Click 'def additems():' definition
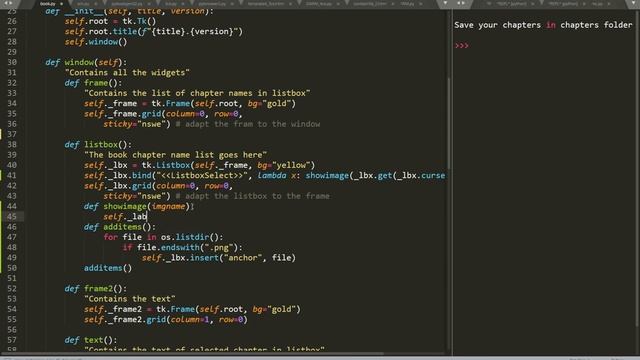 tap(120, 227)
